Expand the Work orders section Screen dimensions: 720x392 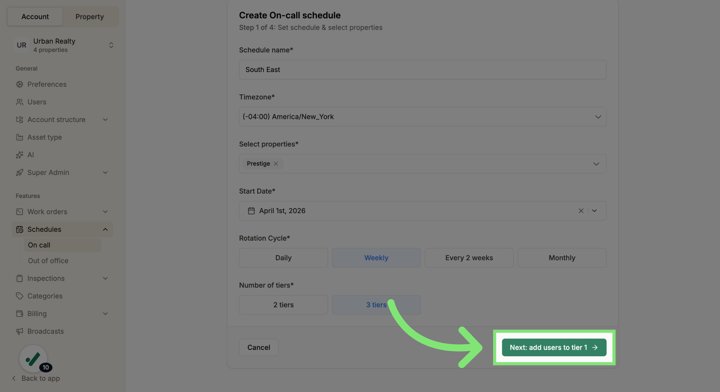[105, 212]
